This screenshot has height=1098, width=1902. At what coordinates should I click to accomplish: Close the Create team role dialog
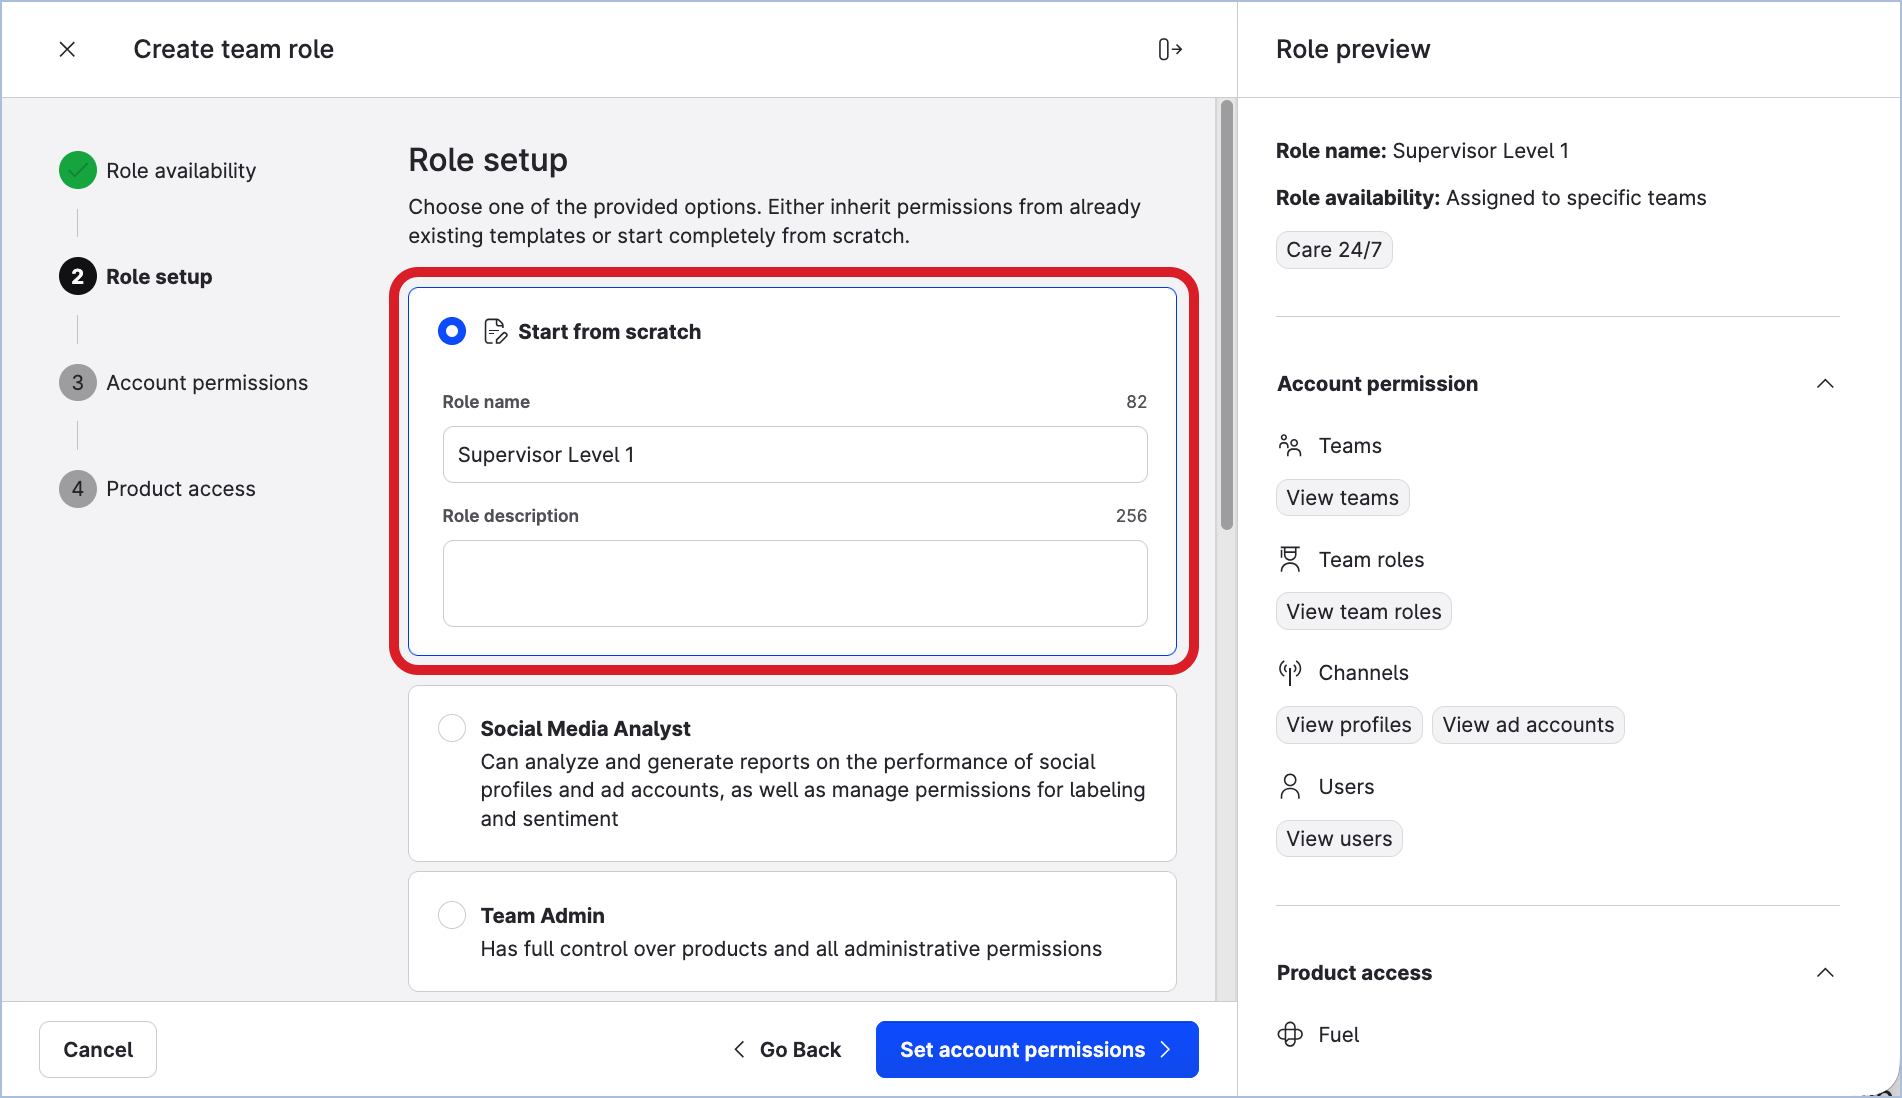coord(67,49)
